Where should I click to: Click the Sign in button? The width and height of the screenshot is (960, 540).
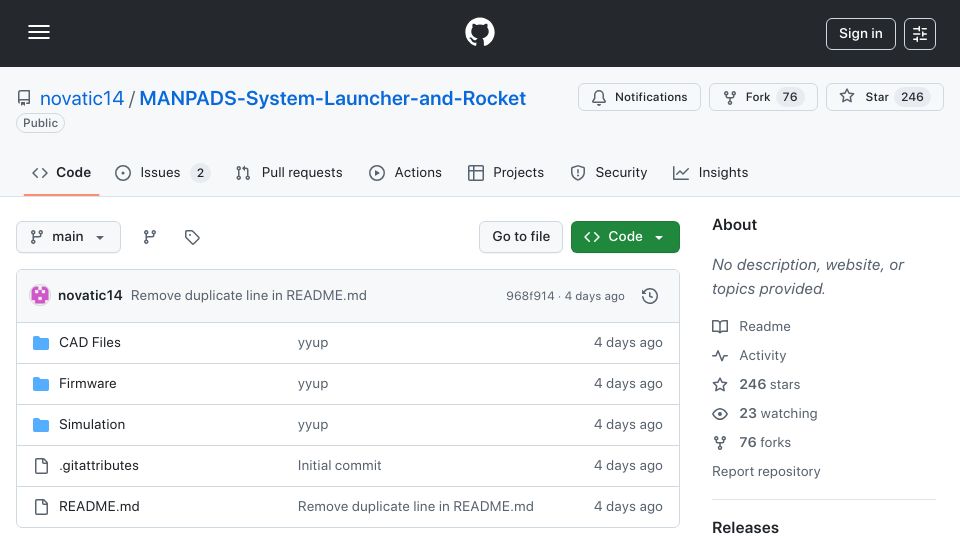[860, 34]
